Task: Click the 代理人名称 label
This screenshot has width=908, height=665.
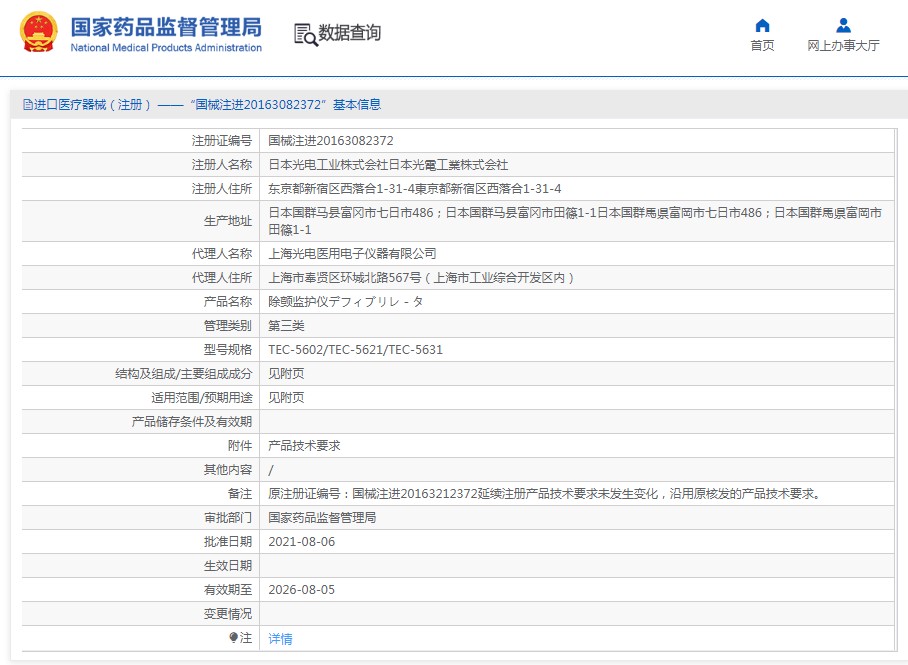Action: (222, 254)
